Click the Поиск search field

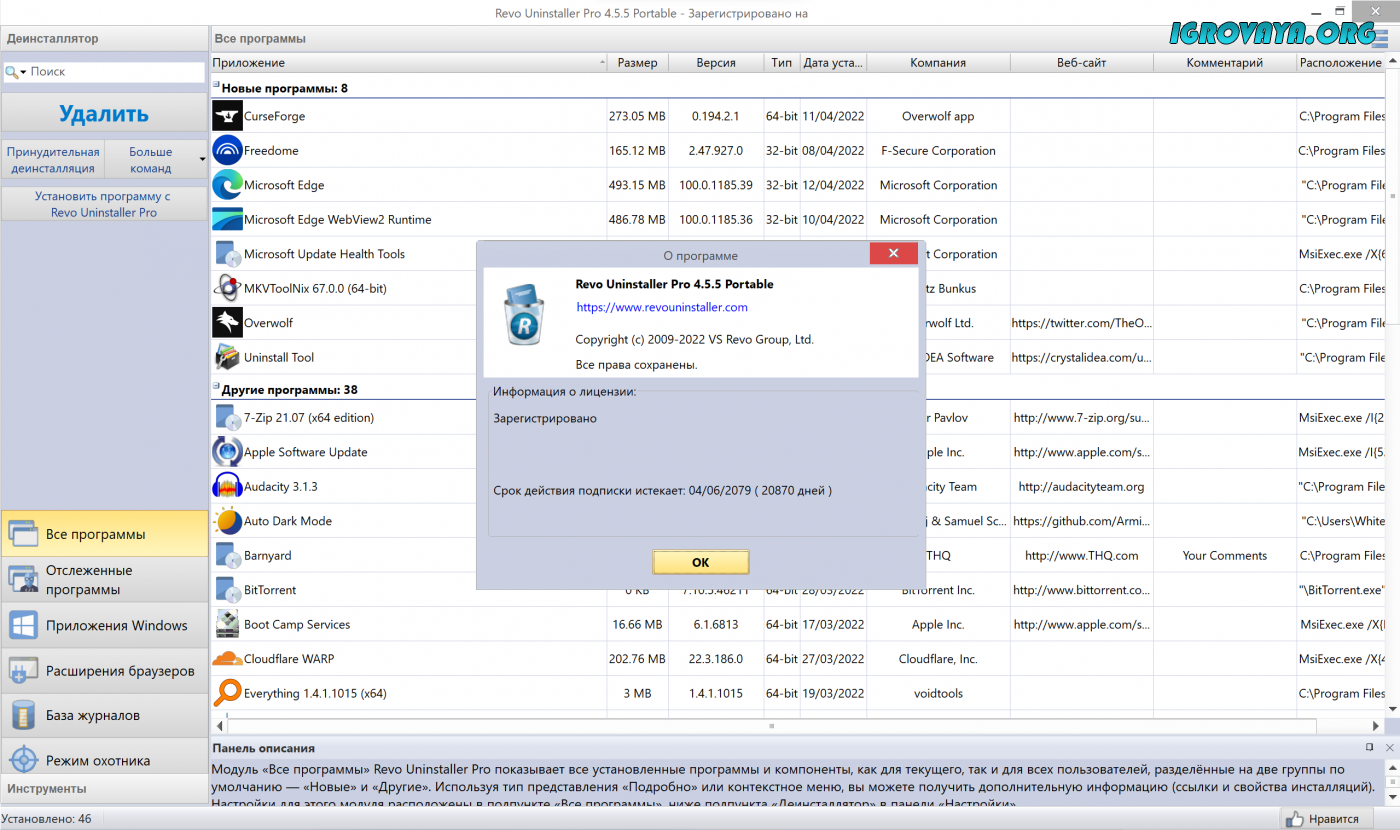tap(115, 72)
